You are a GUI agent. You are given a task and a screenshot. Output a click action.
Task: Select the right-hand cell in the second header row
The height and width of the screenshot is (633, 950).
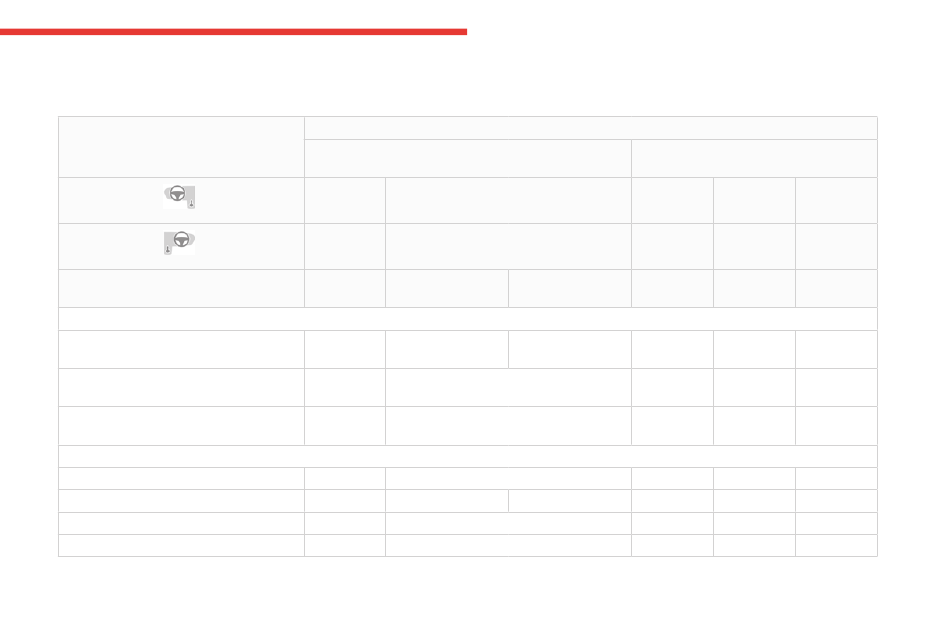[754, 159]
